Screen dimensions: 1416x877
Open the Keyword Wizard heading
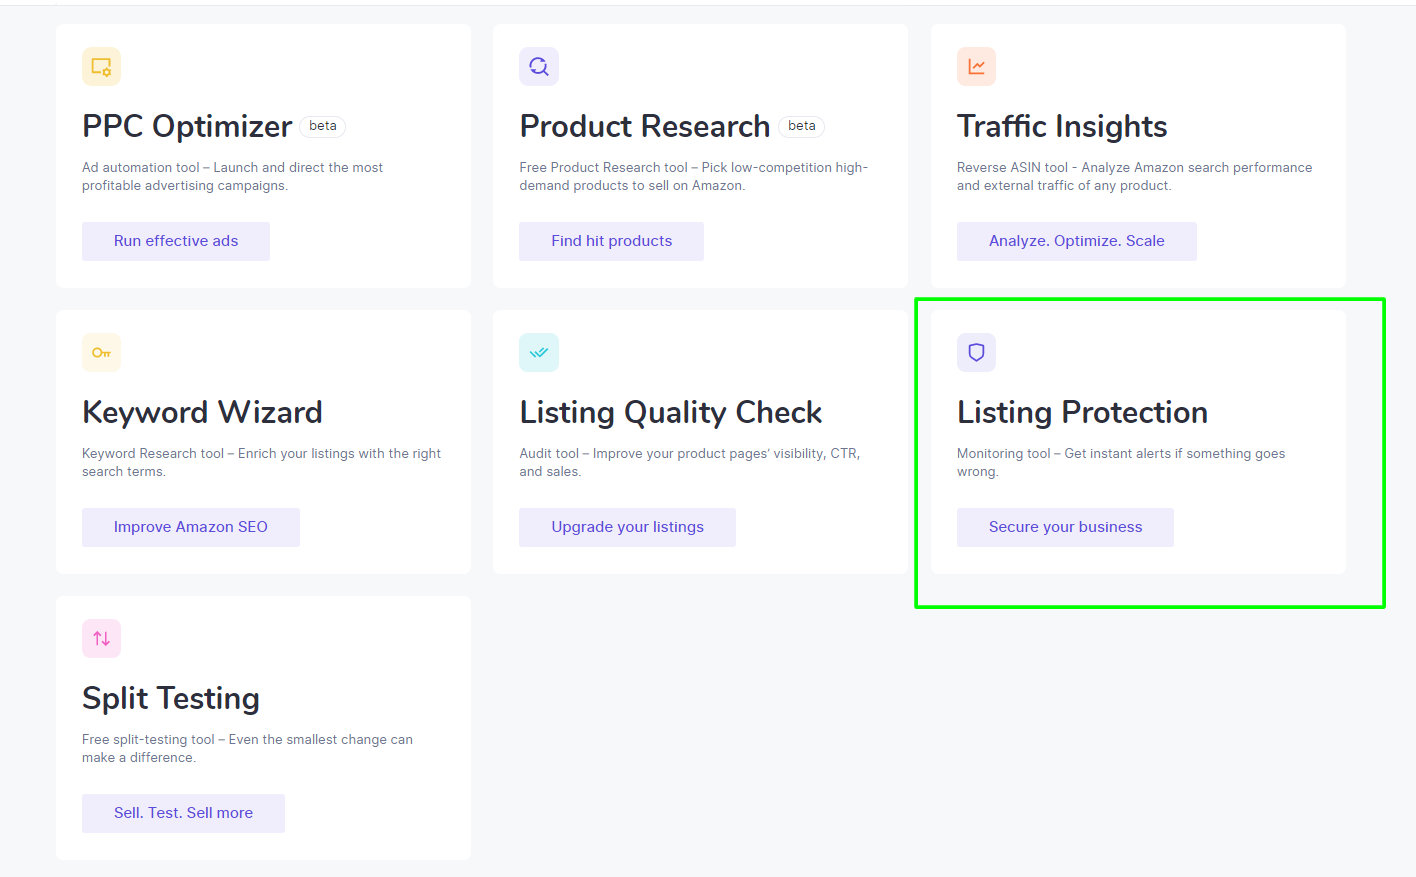[x=202, y=412]
